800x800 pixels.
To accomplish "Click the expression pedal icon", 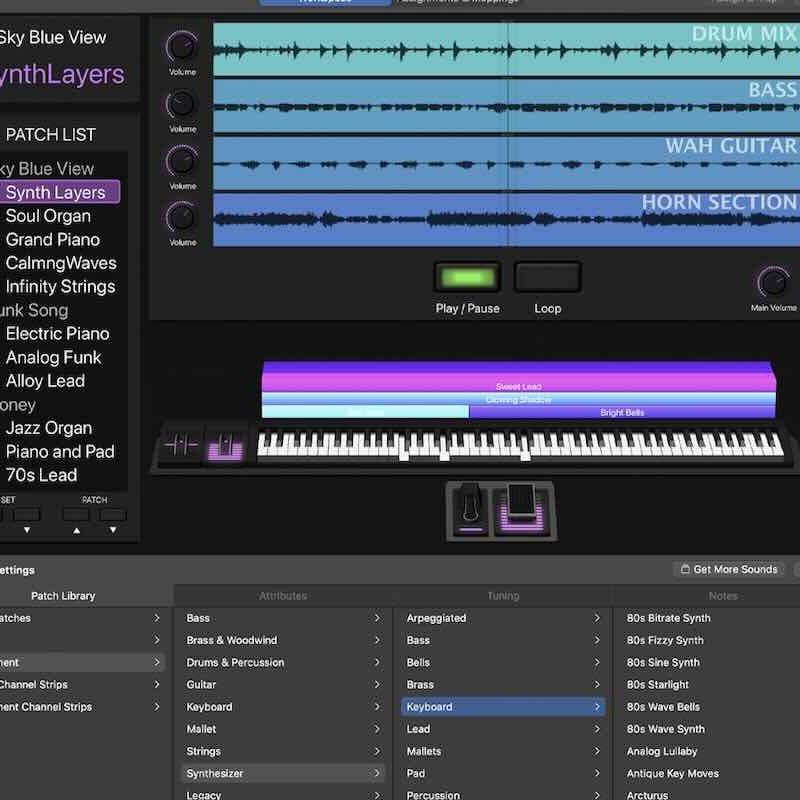I will tap(522, 511).
